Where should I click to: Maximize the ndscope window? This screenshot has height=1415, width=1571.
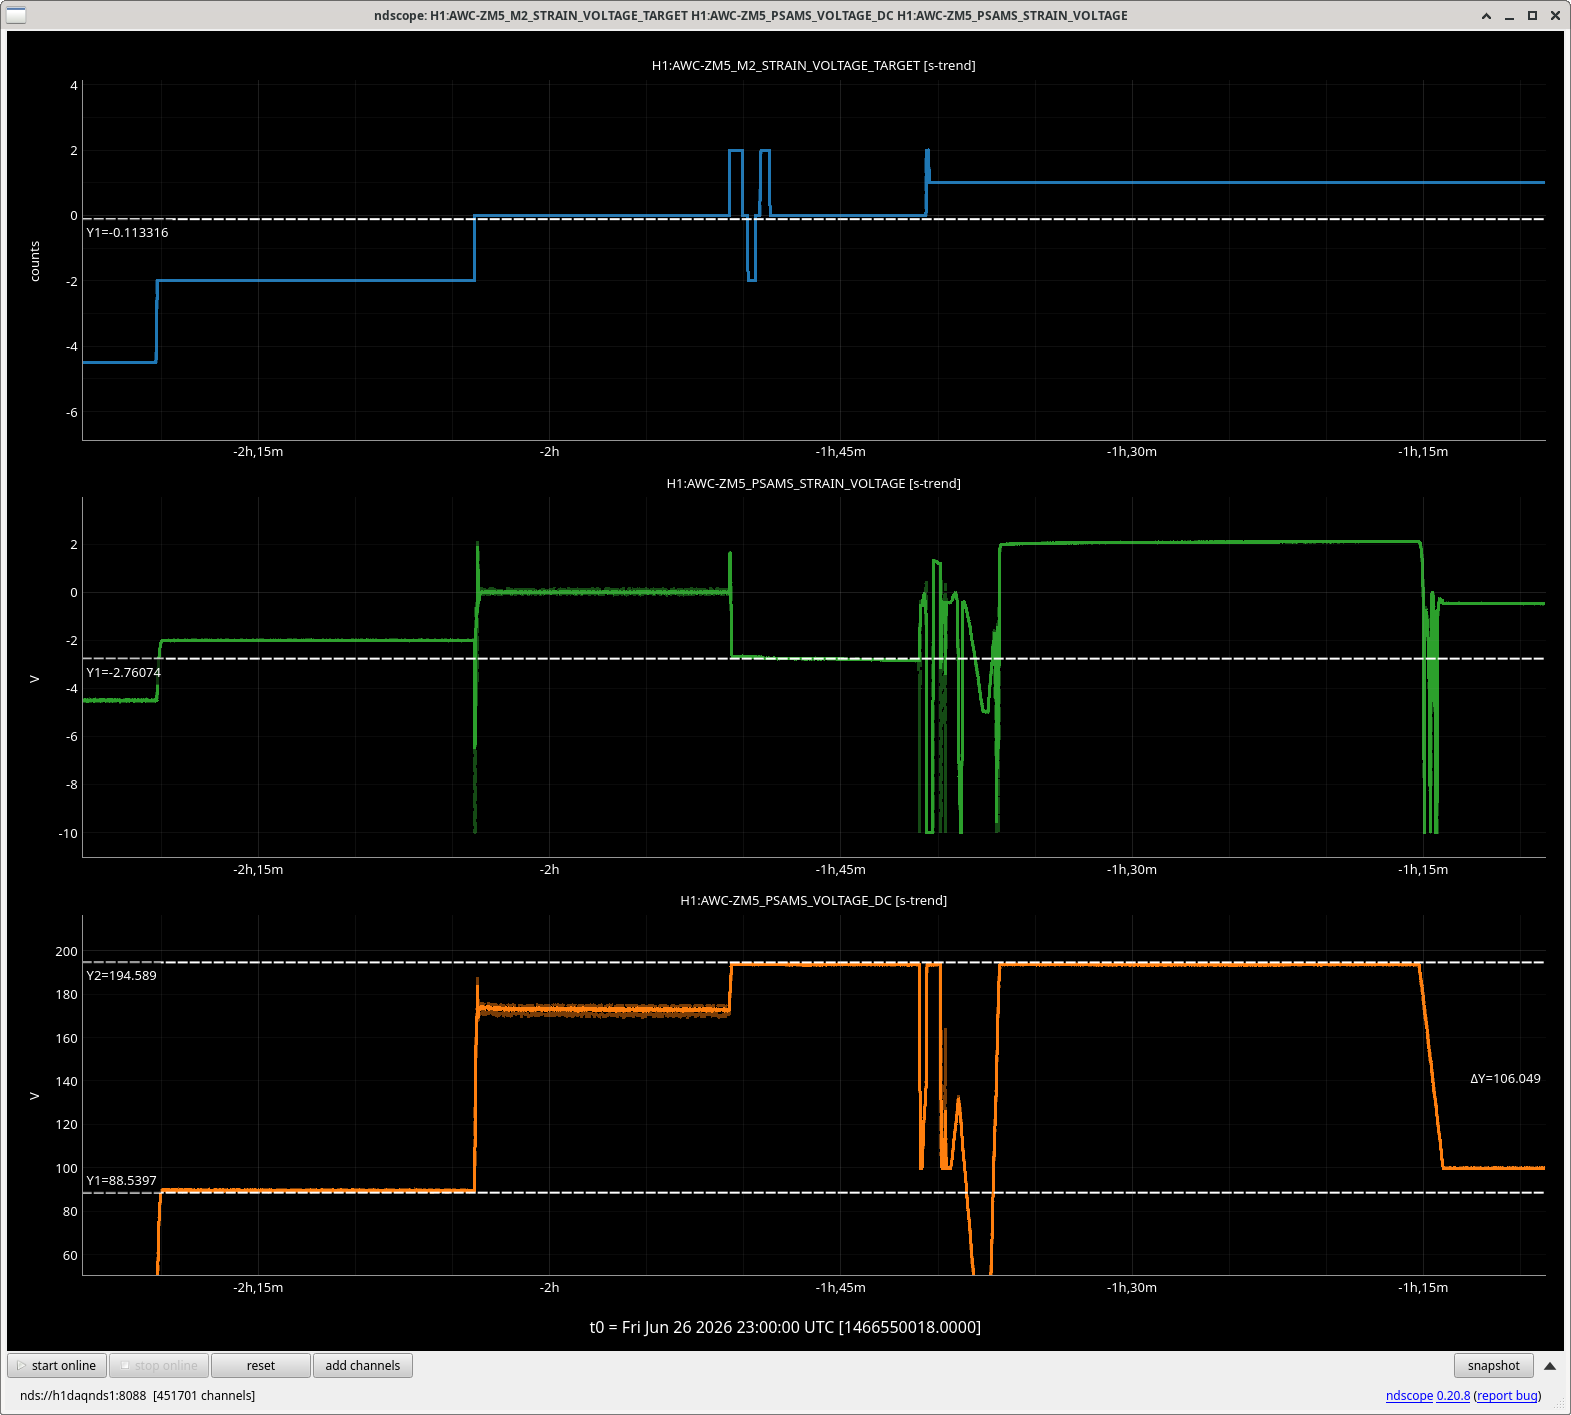point(1532,15)
